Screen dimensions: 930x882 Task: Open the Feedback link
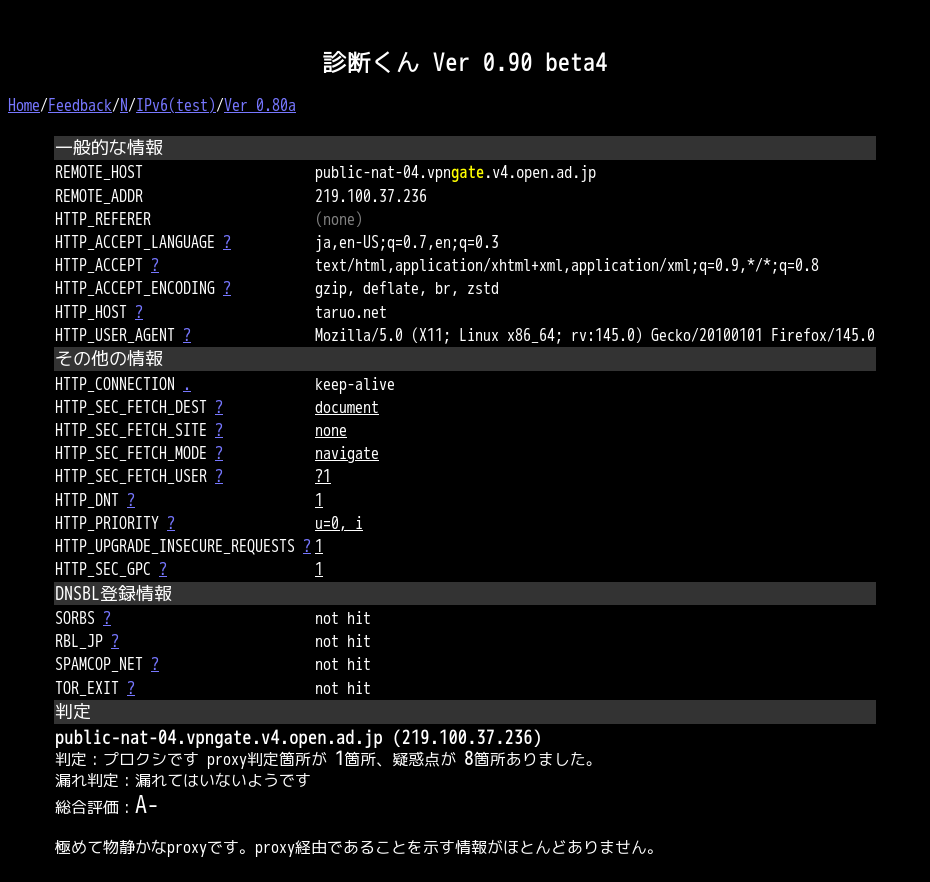point(78,105)
